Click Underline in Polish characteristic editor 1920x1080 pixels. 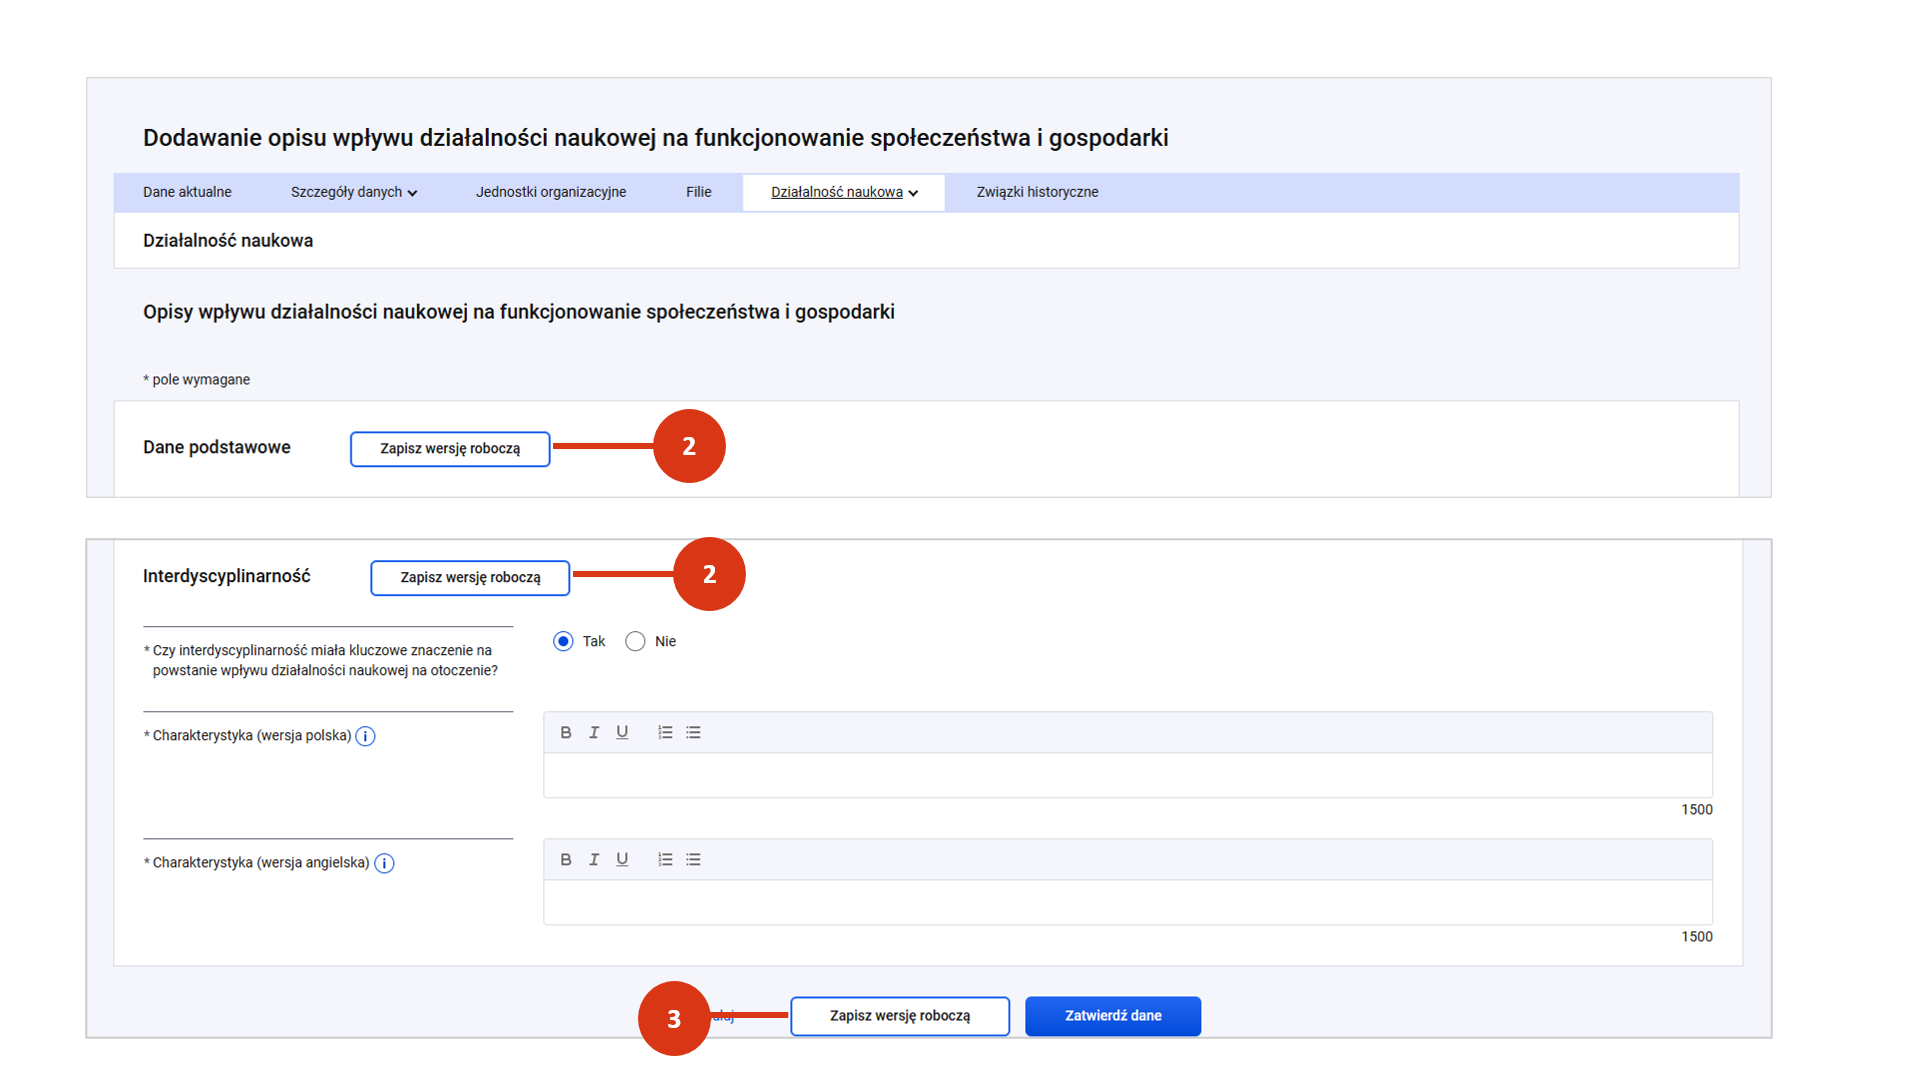(622, 733)
